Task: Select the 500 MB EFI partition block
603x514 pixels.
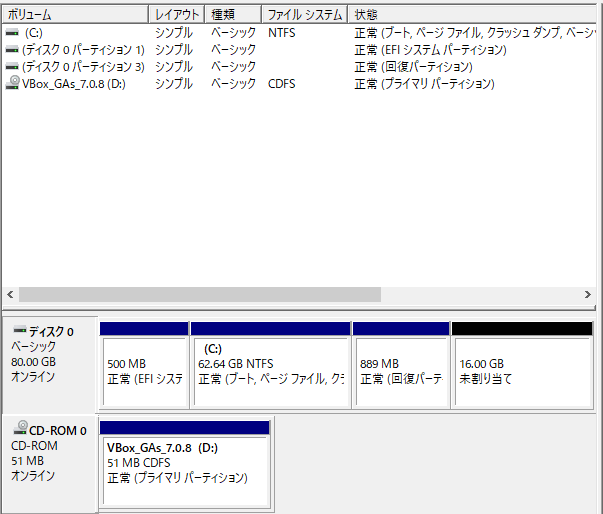Action: 144,365
